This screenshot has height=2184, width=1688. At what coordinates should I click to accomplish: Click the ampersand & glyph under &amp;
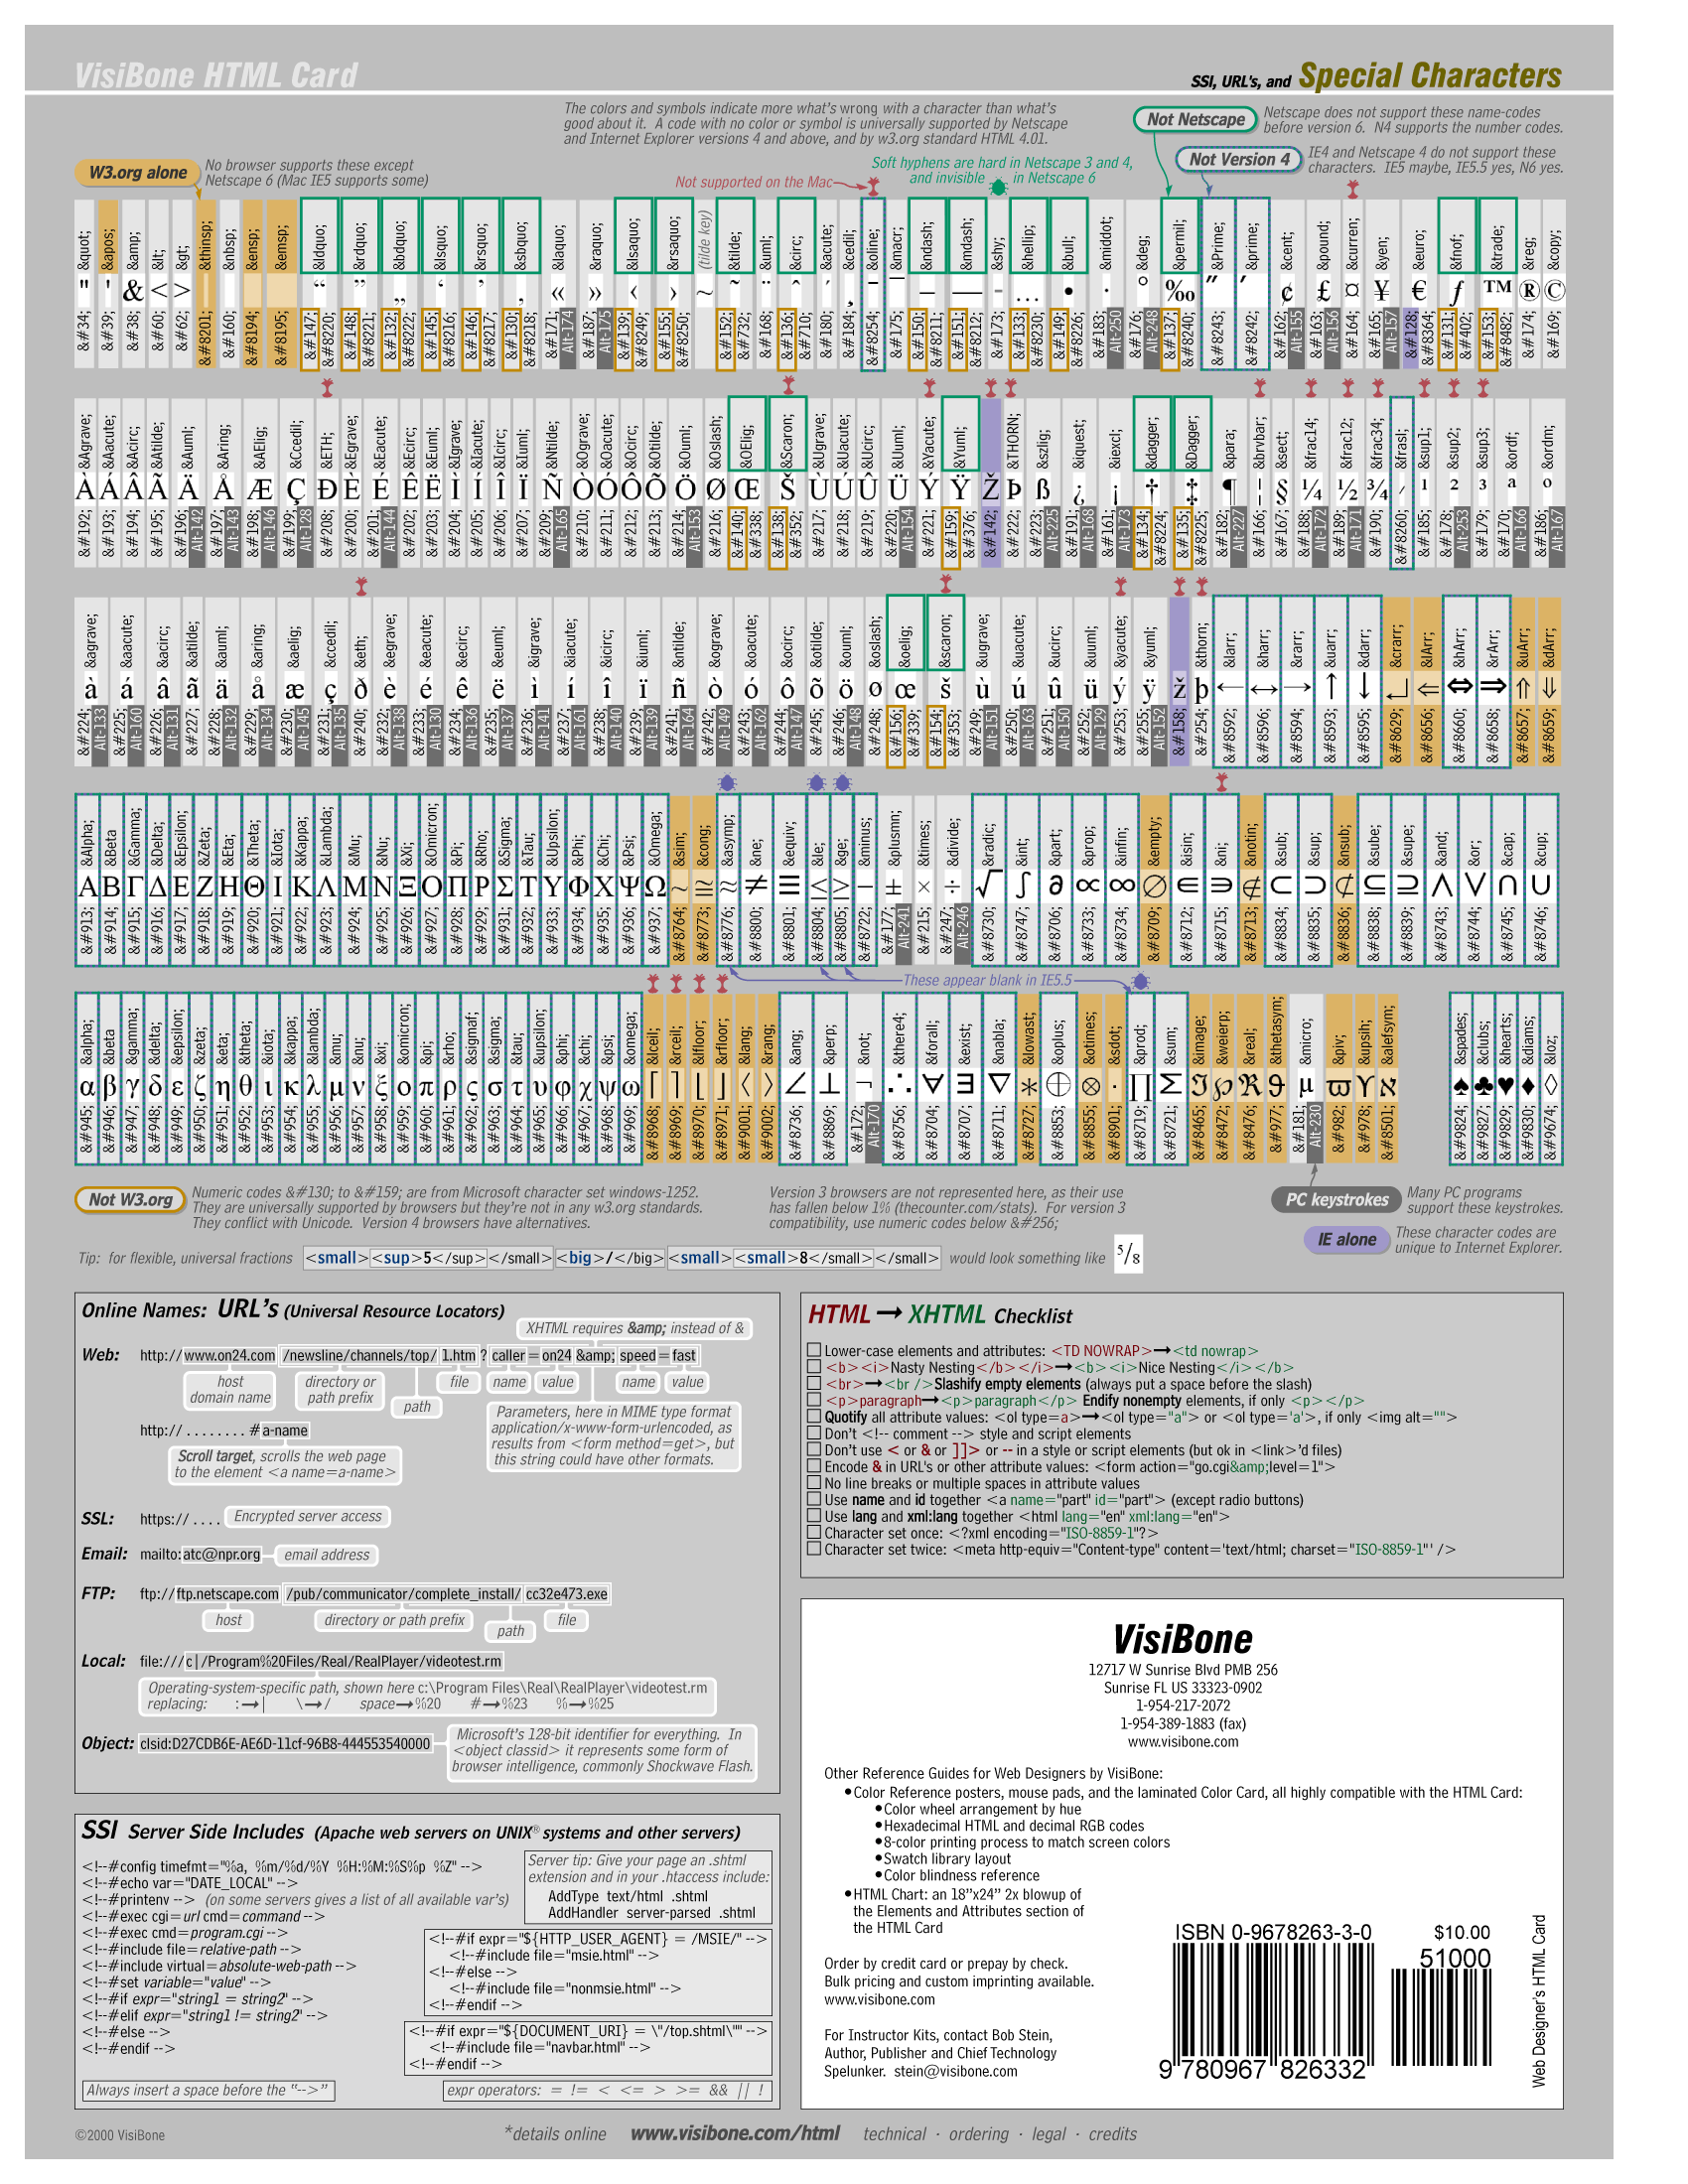tap(133, 291)
